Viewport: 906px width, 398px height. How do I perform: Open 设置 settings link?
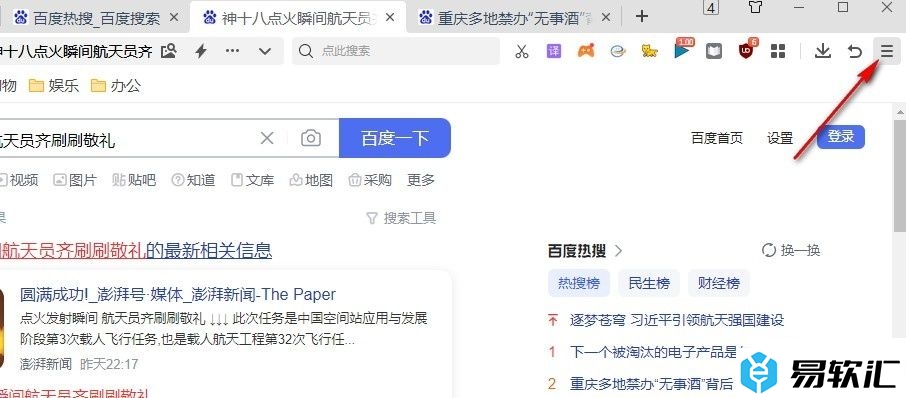pos(780,138)
